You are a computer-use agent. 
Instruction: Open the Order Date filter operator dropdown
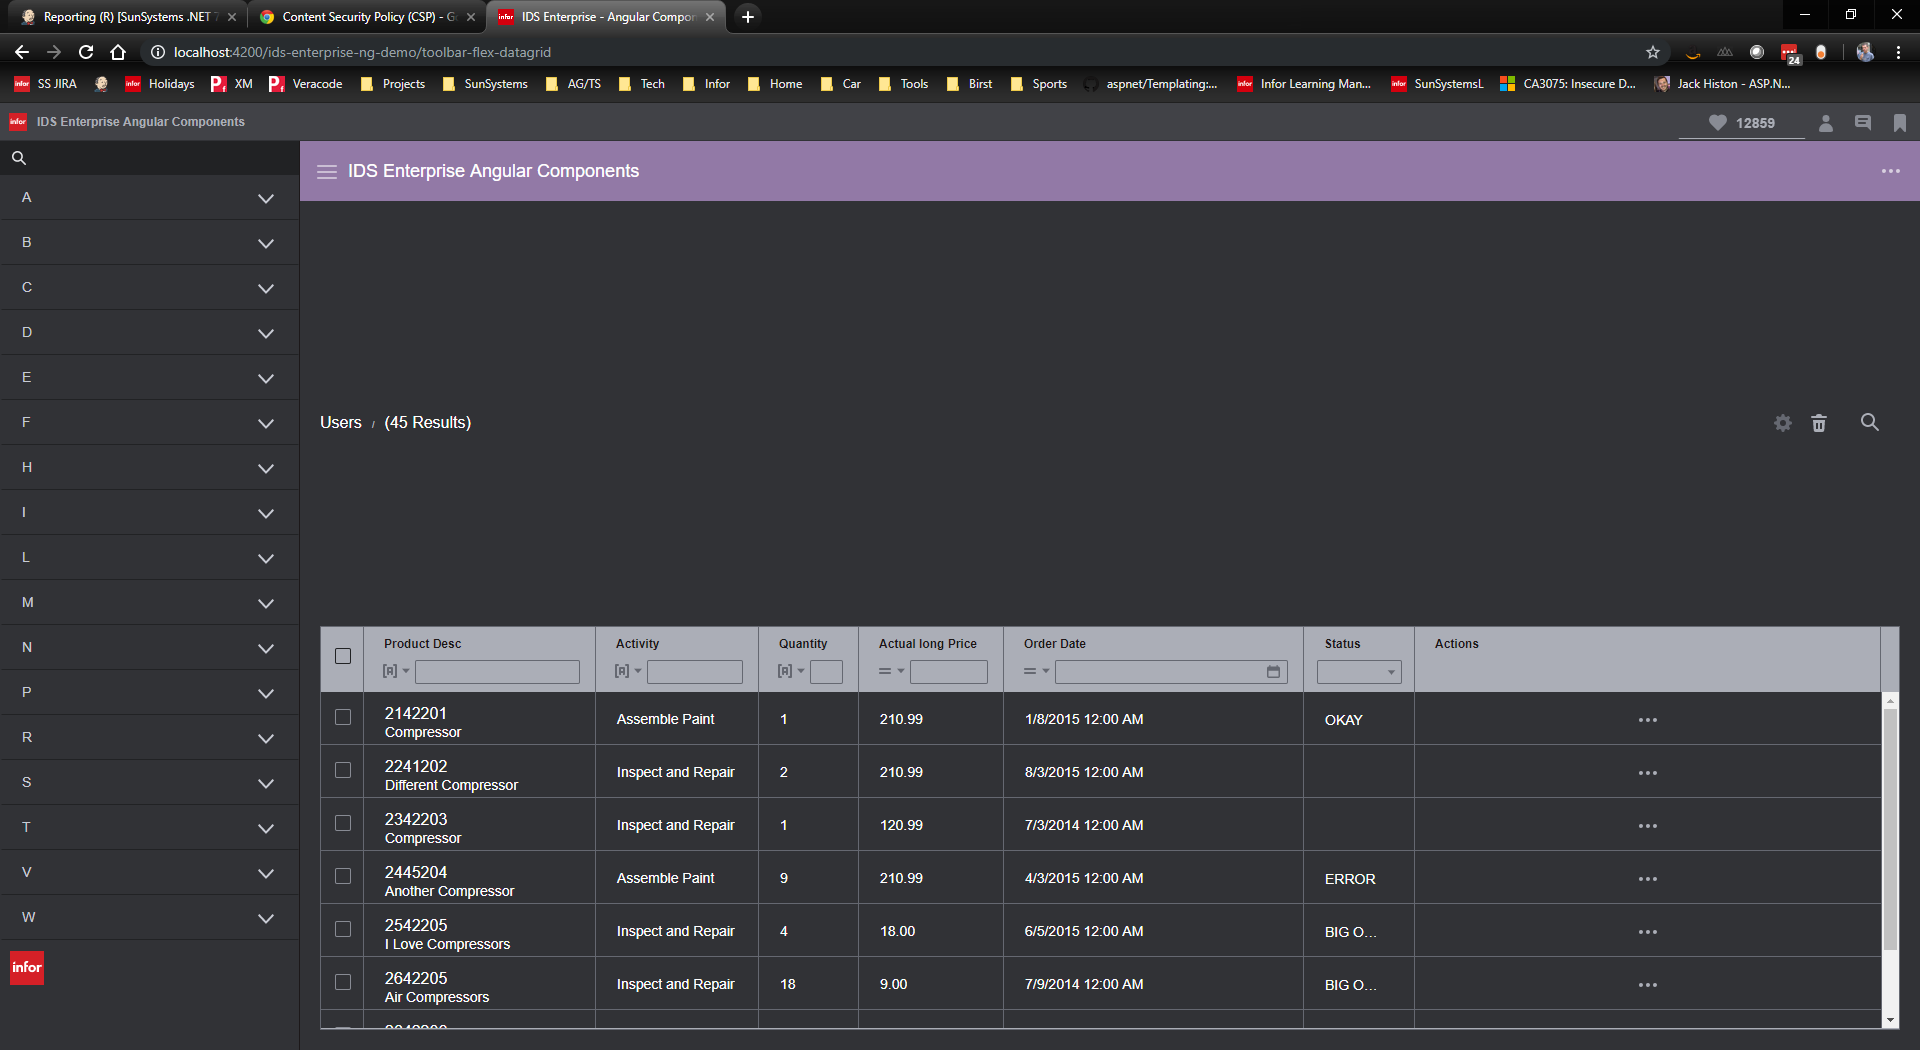1036,671
